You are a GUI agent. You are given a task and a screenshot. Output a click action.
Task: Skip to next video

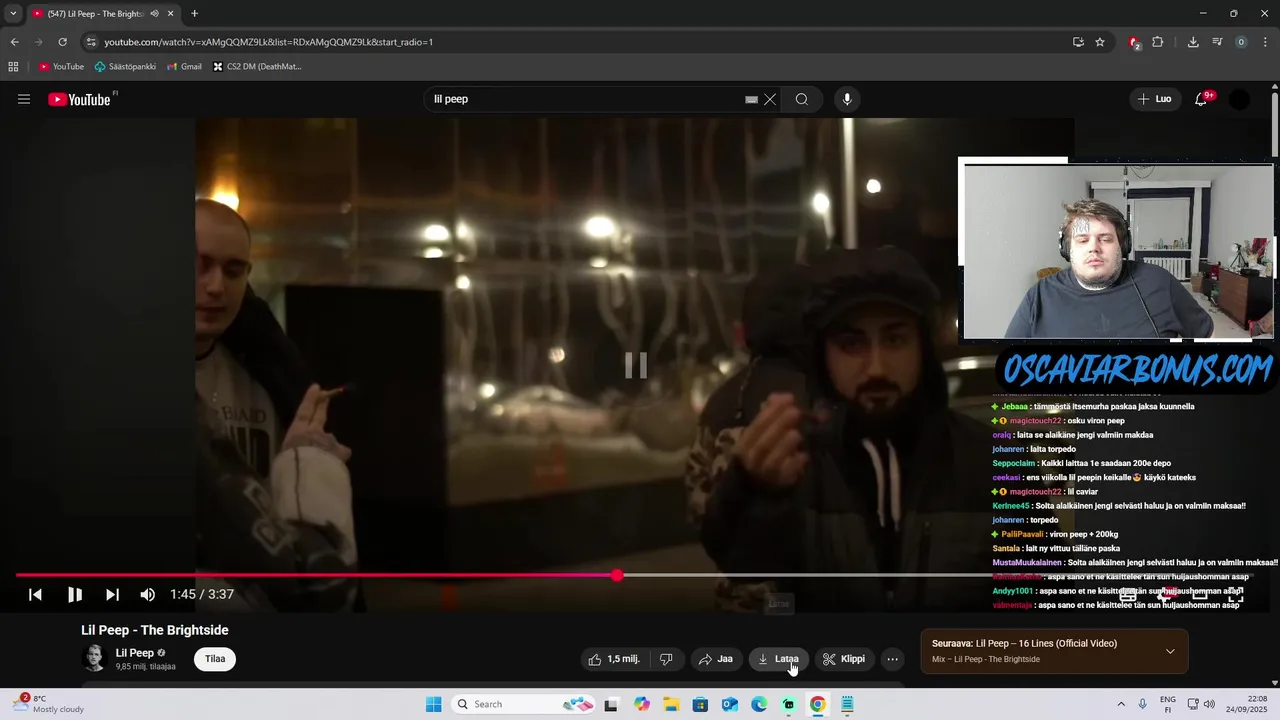click(112, 594)
